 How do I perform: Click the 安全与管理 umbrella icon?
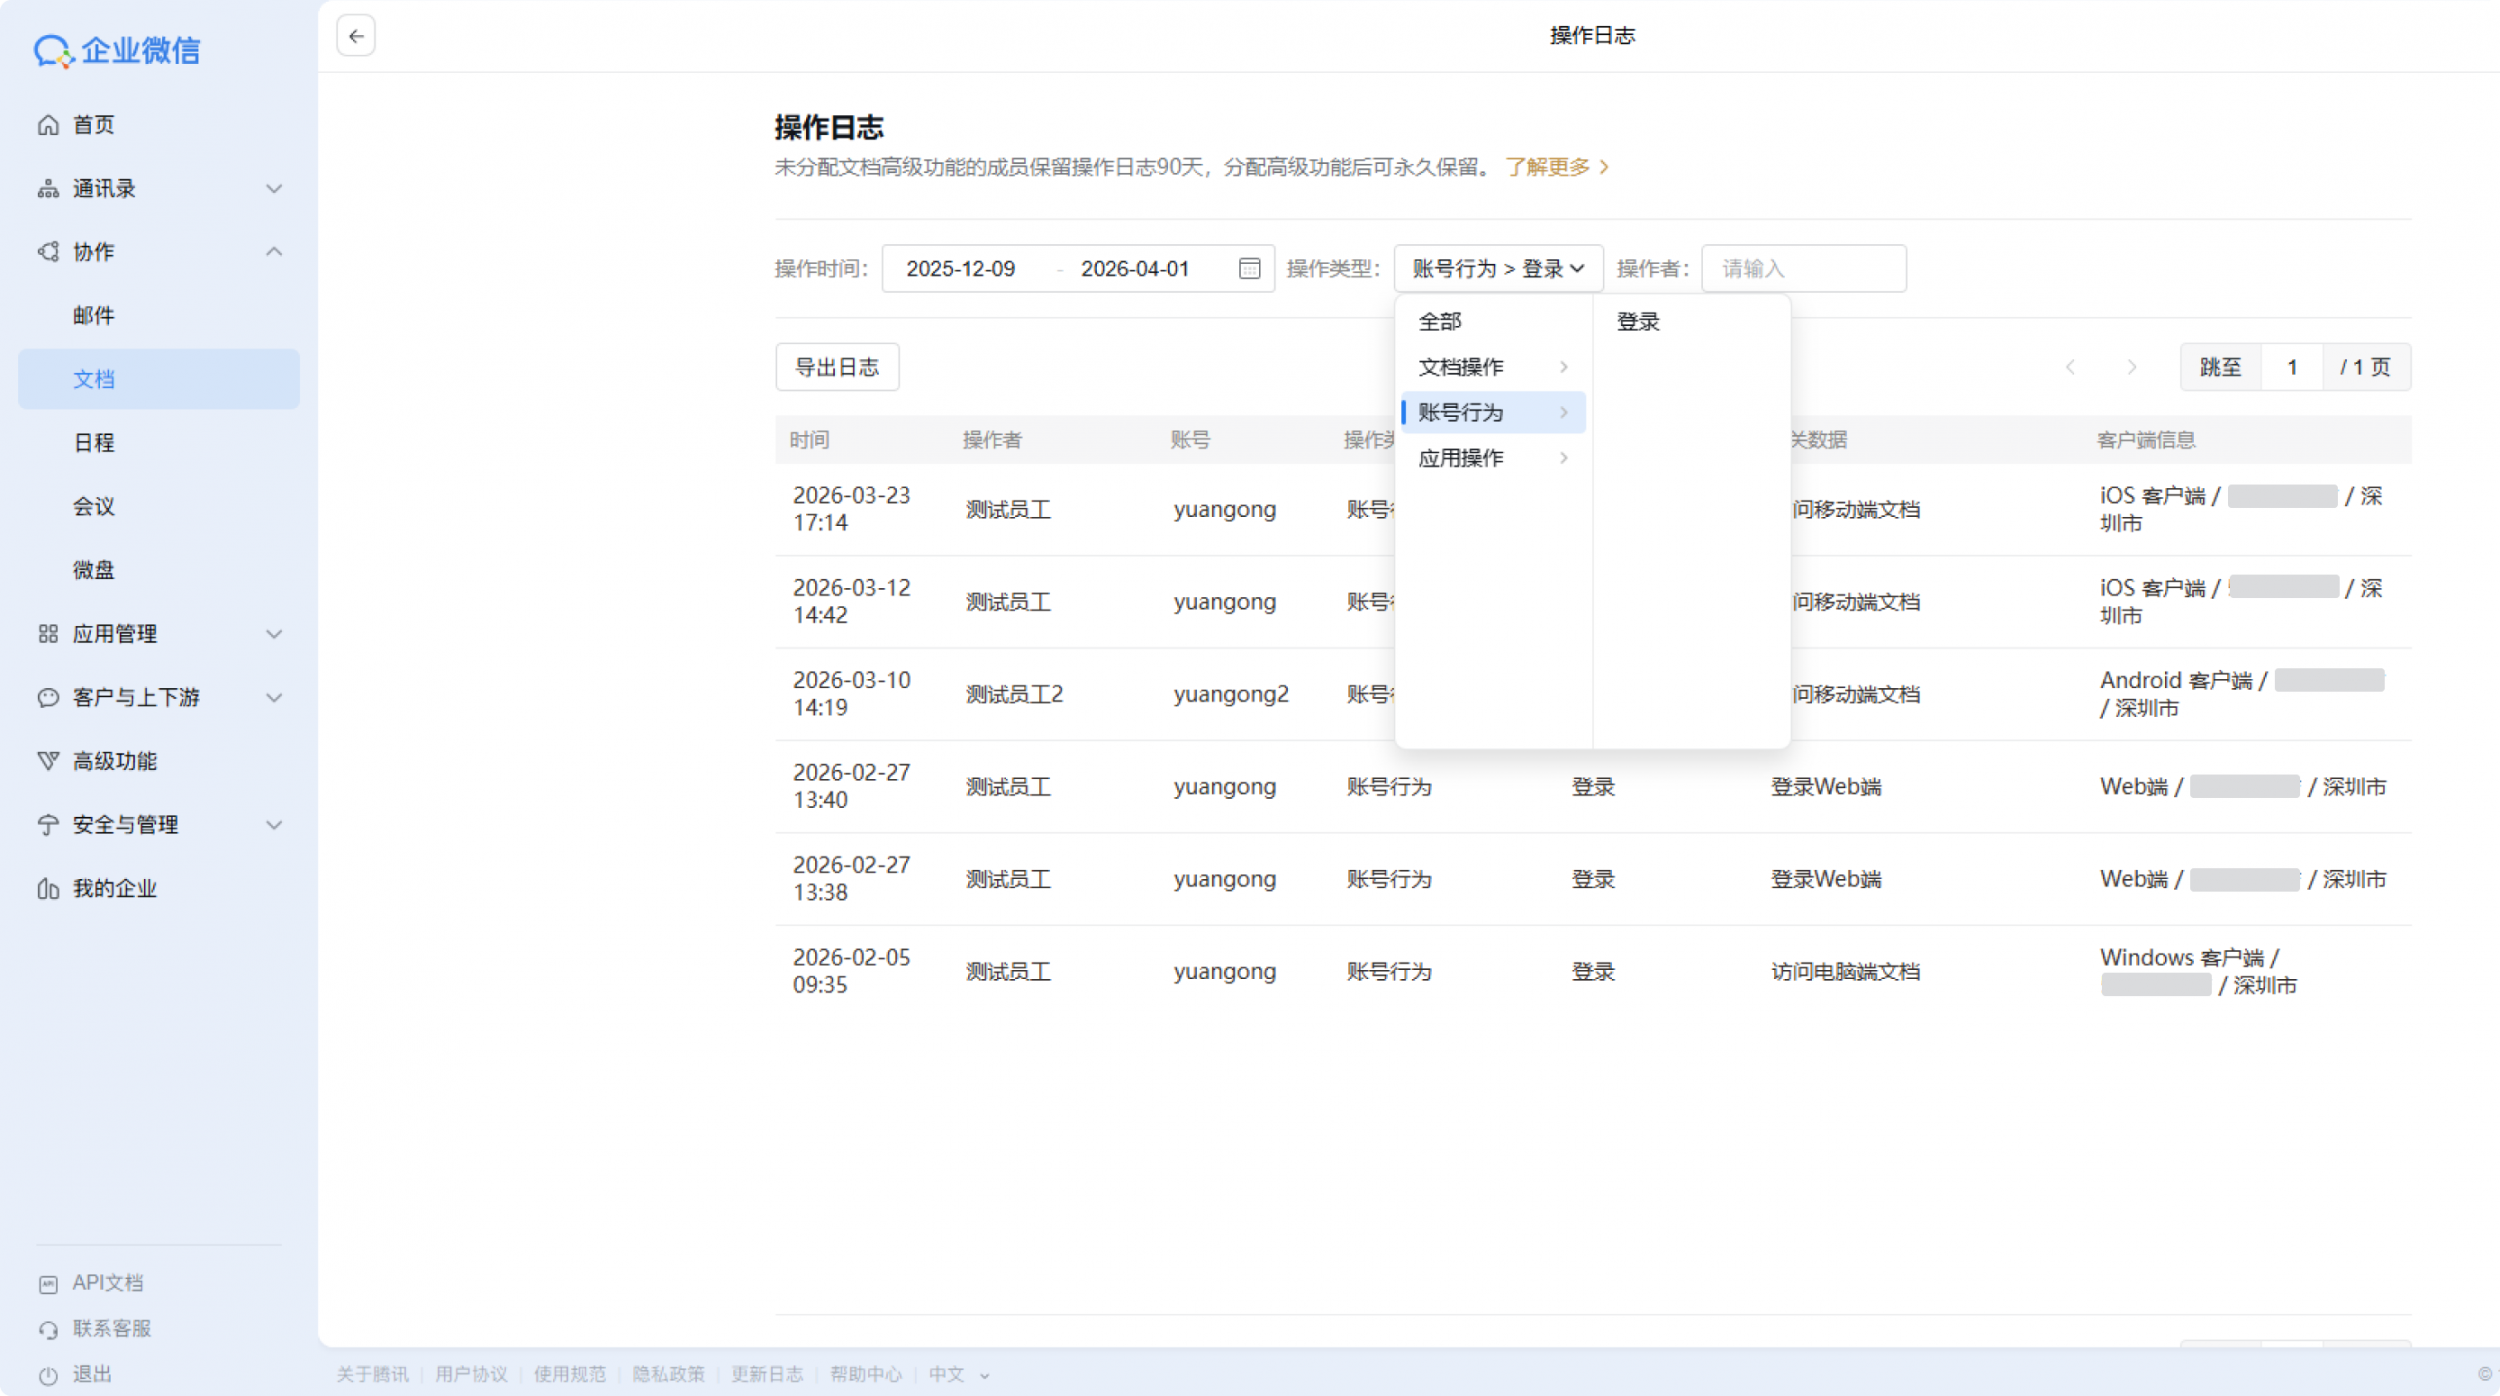[48, 825]
